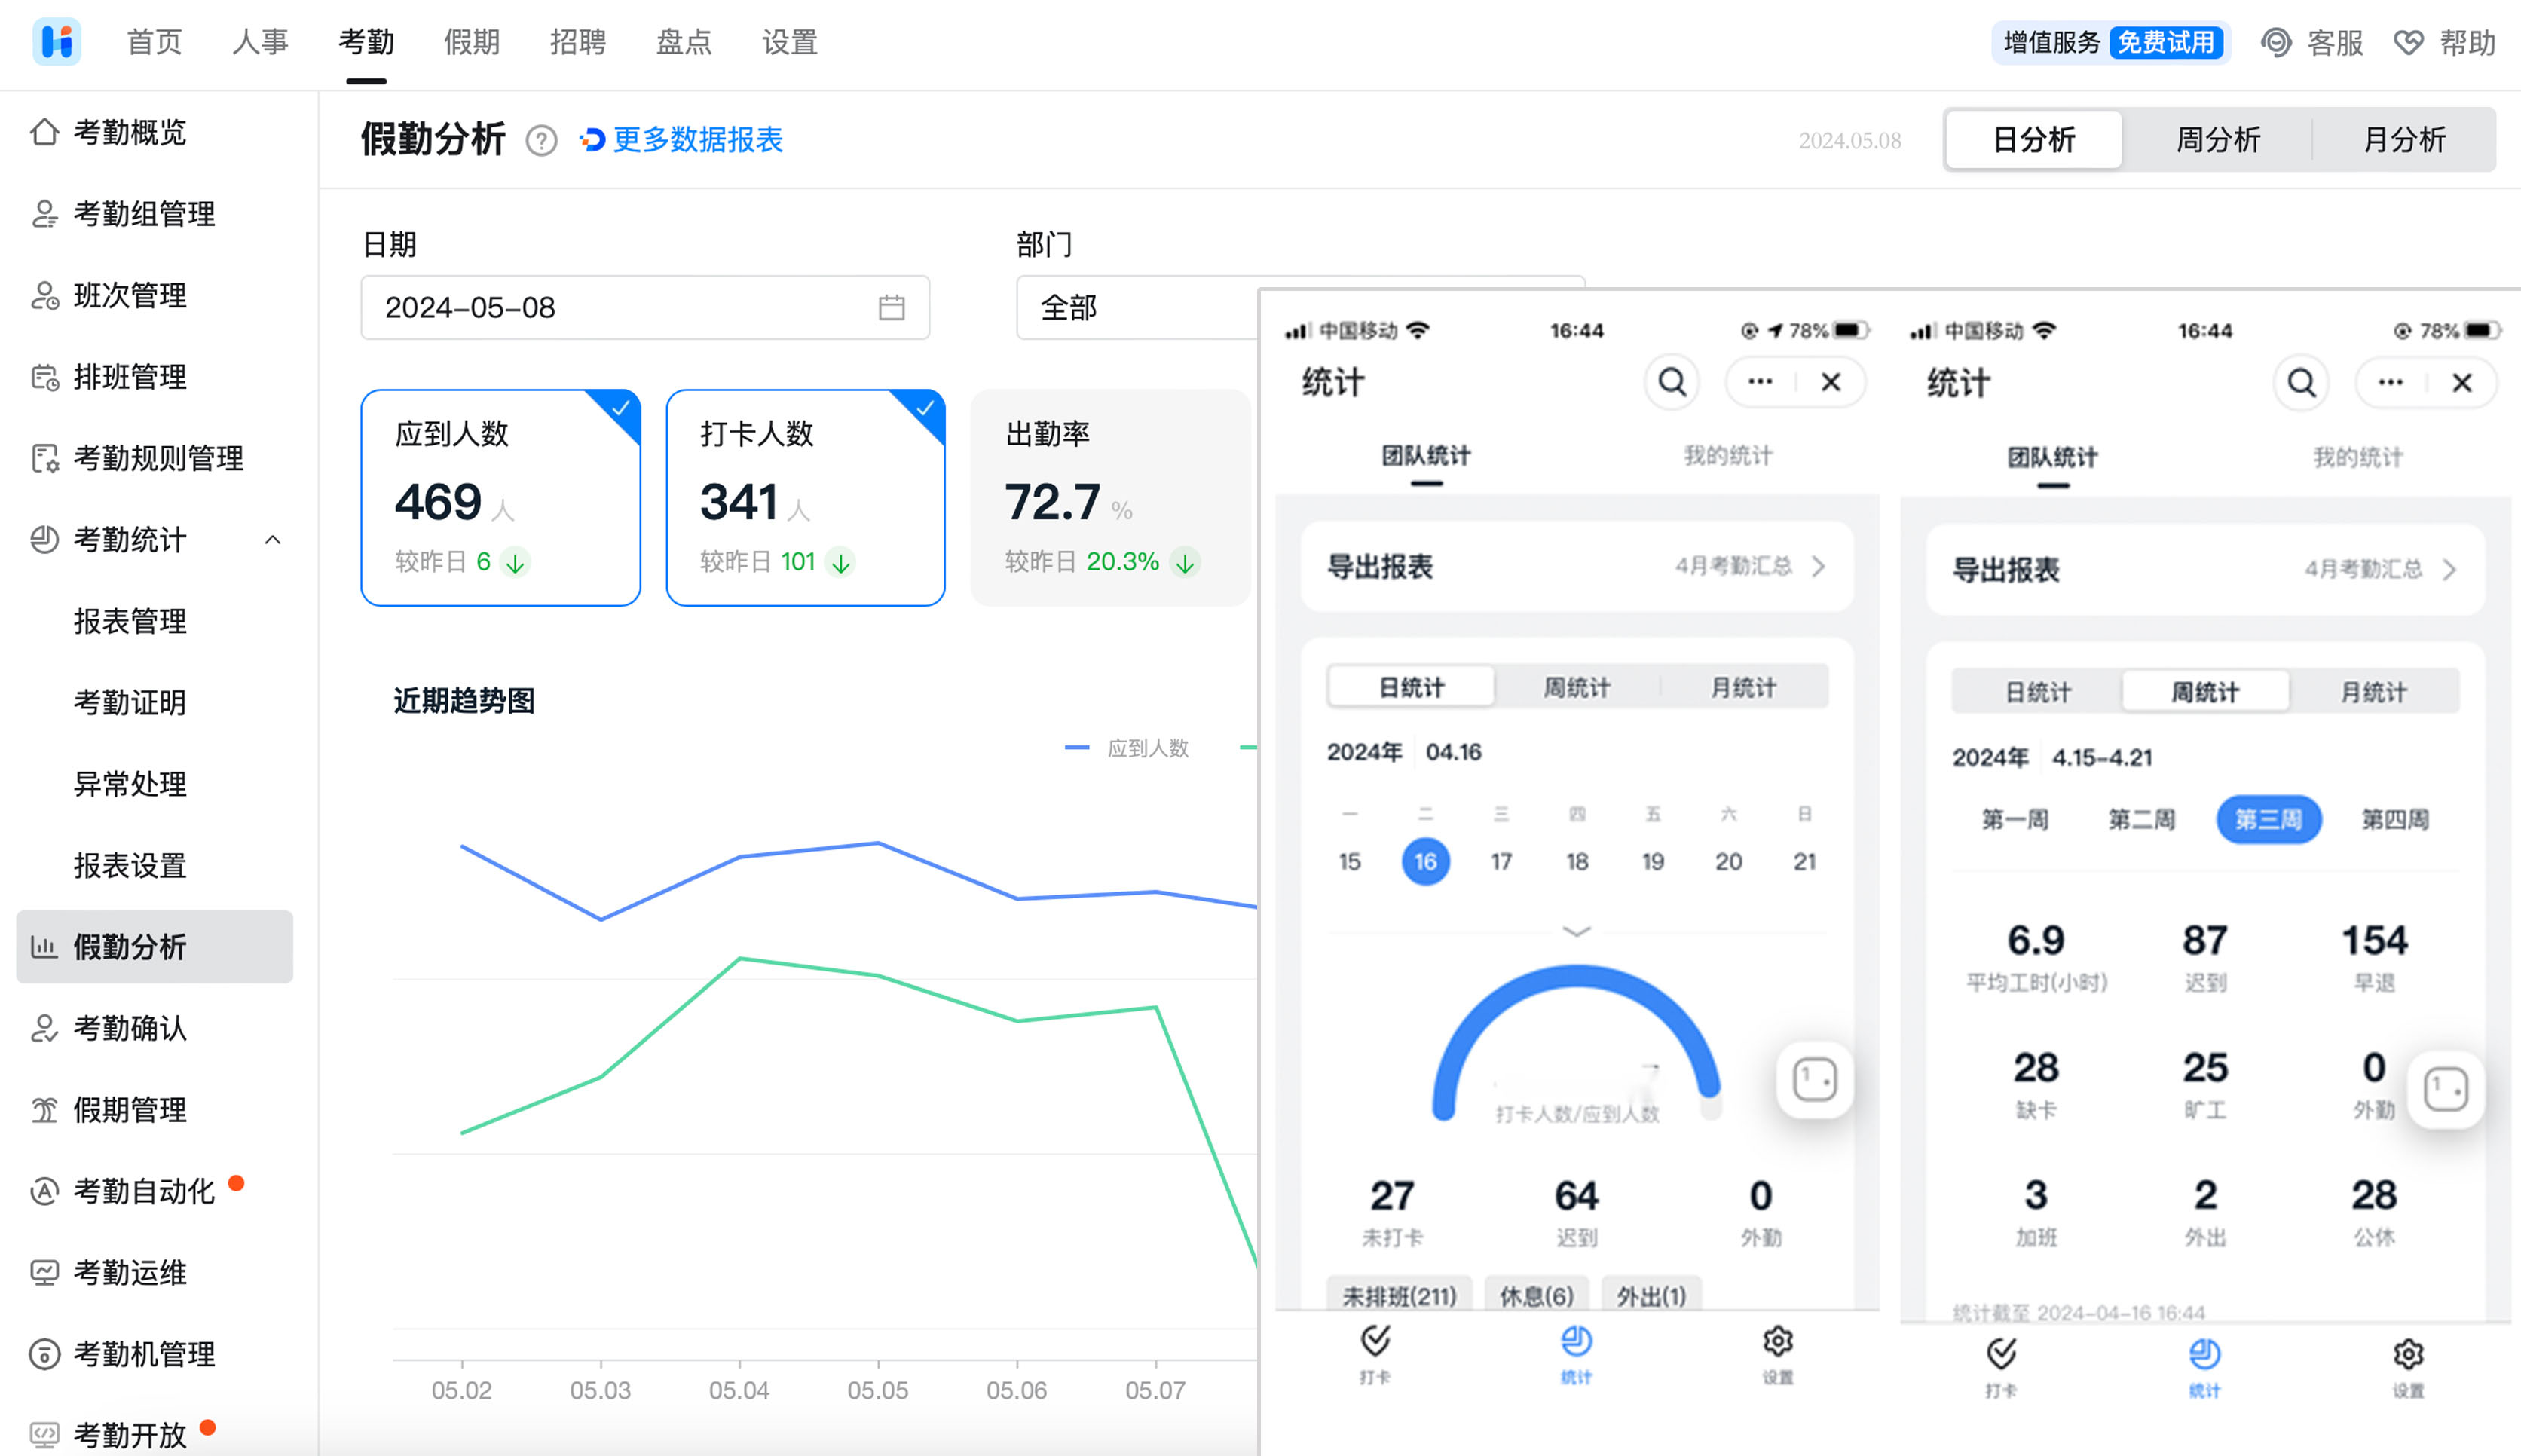Open the 招聘 top menu
The image size is (2521, 1456).
[578, 42]
